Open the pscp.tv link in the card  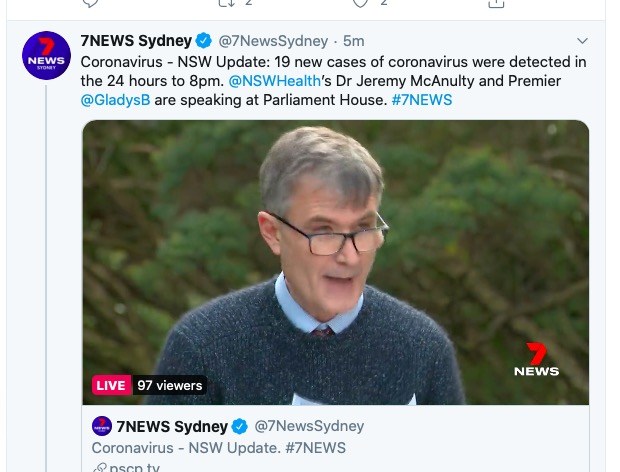click(x=134, y=468)
